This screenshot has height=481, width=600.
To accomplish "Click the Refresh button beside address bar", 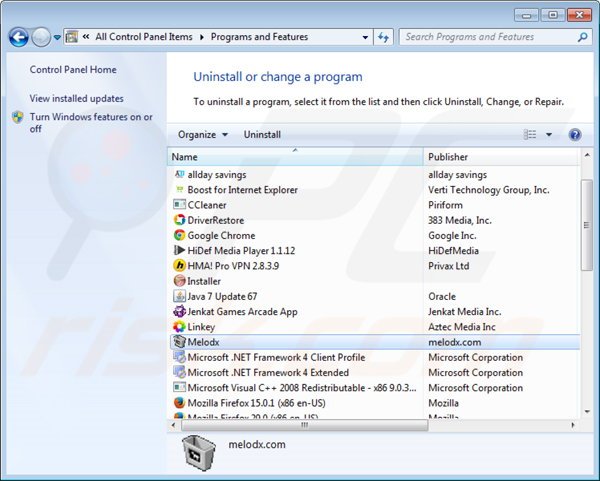I will pos(383,37).
